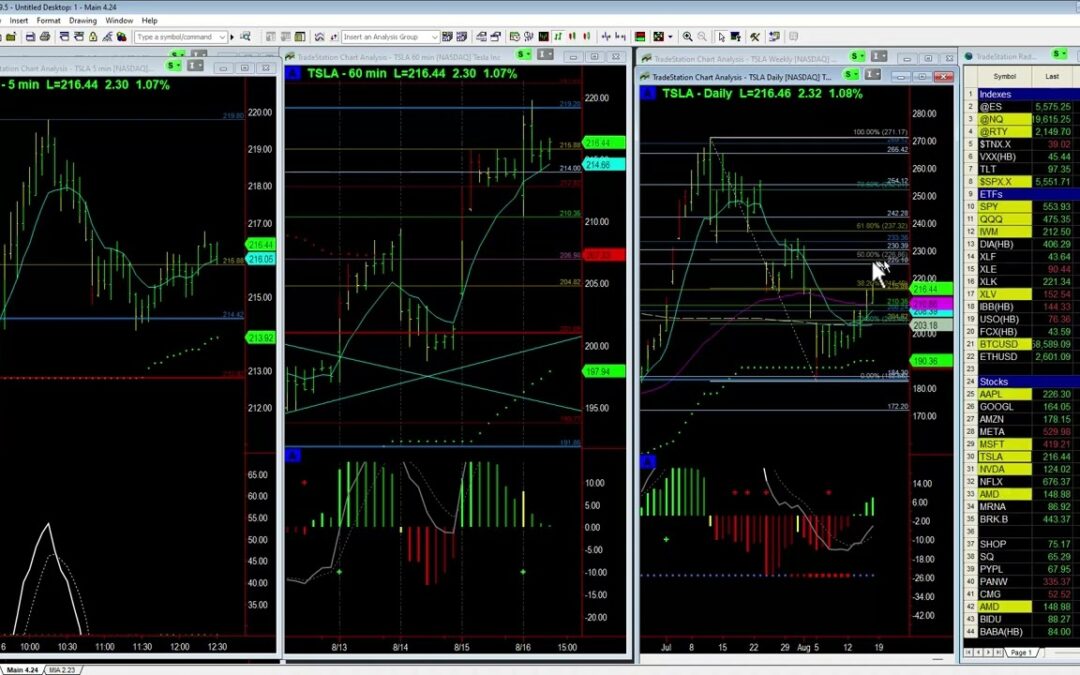
Task: Open the Window menu
Action: [118, 21]
